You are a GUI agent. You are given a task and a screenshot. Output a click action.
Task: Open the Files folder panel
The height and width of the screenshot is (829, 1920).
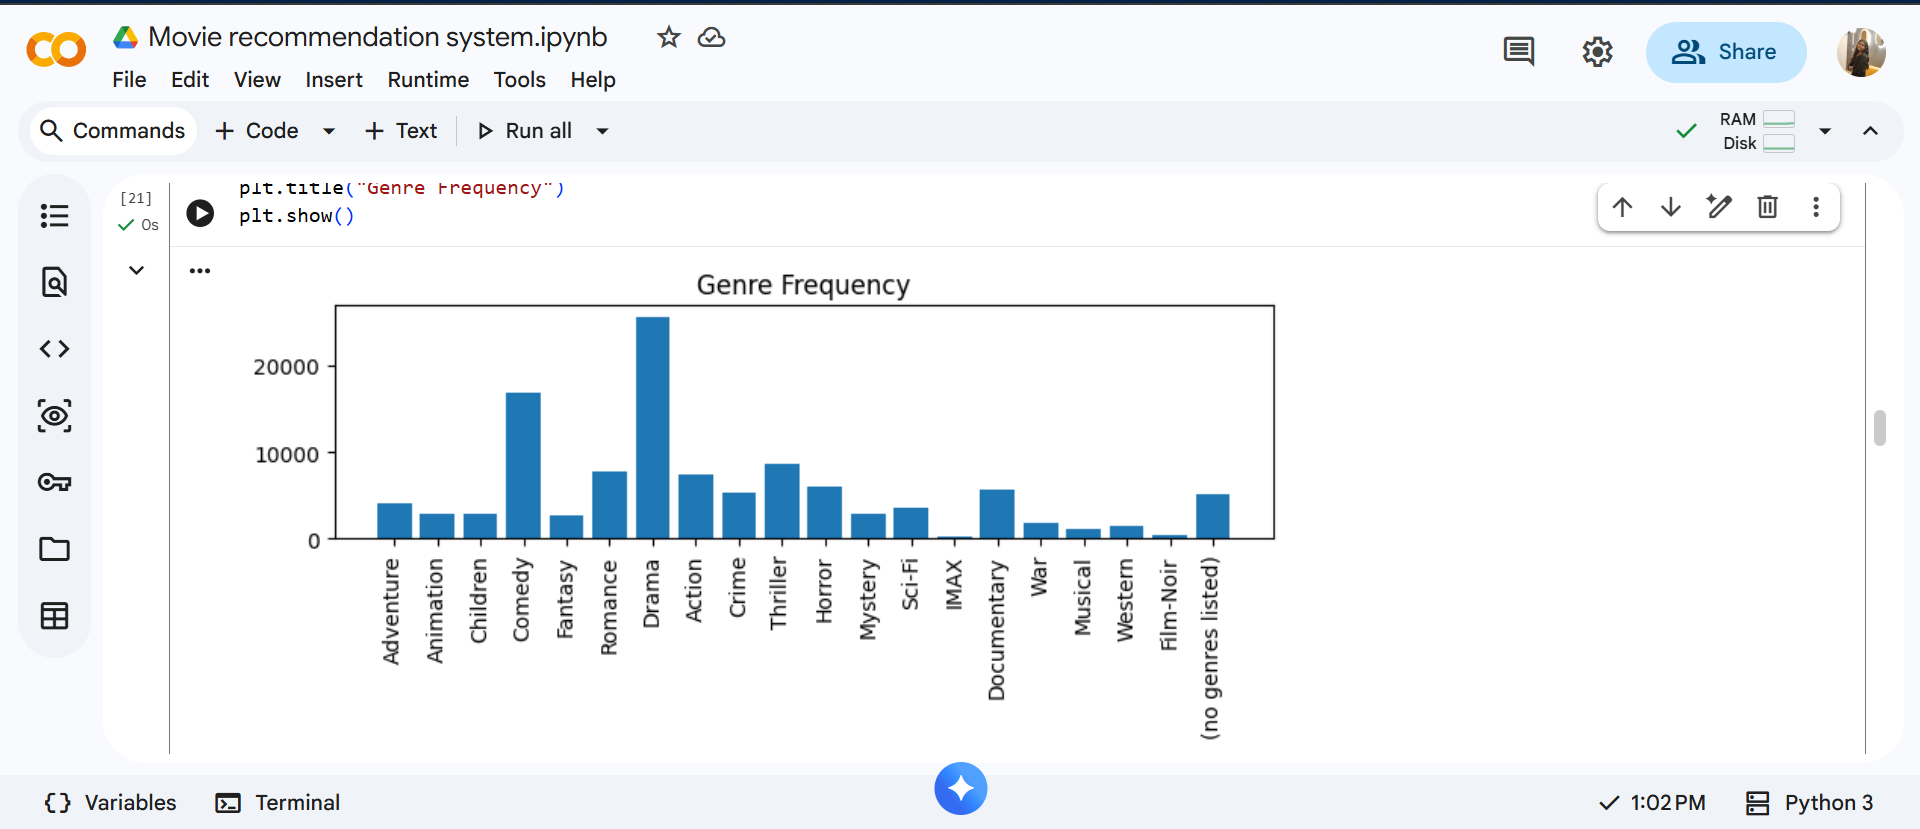(x=54, y=549)
